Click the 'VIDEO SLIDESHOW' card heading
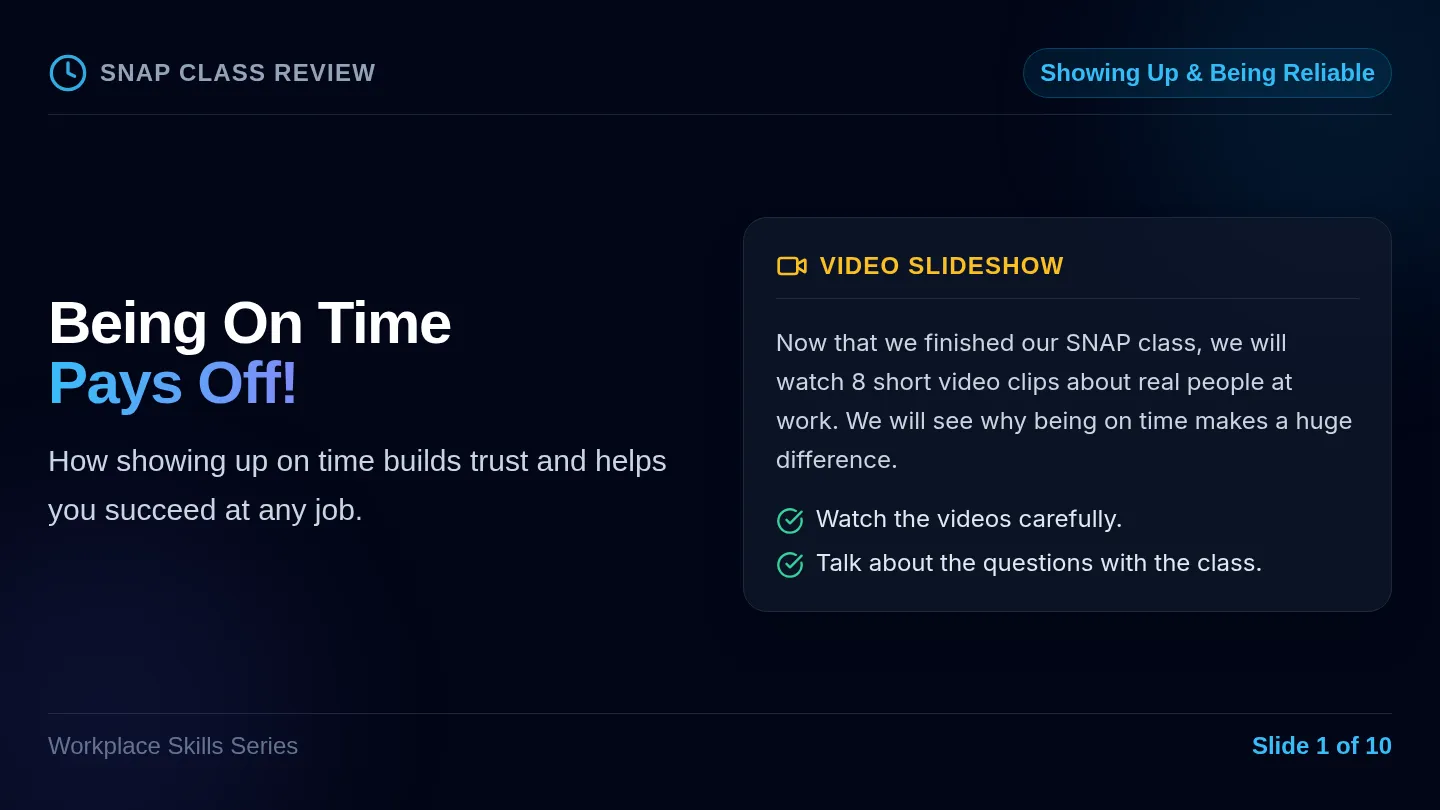Image resolution: width=1440 pixels, height=810 pixels. pyautogui.click(x=942, y=266)
